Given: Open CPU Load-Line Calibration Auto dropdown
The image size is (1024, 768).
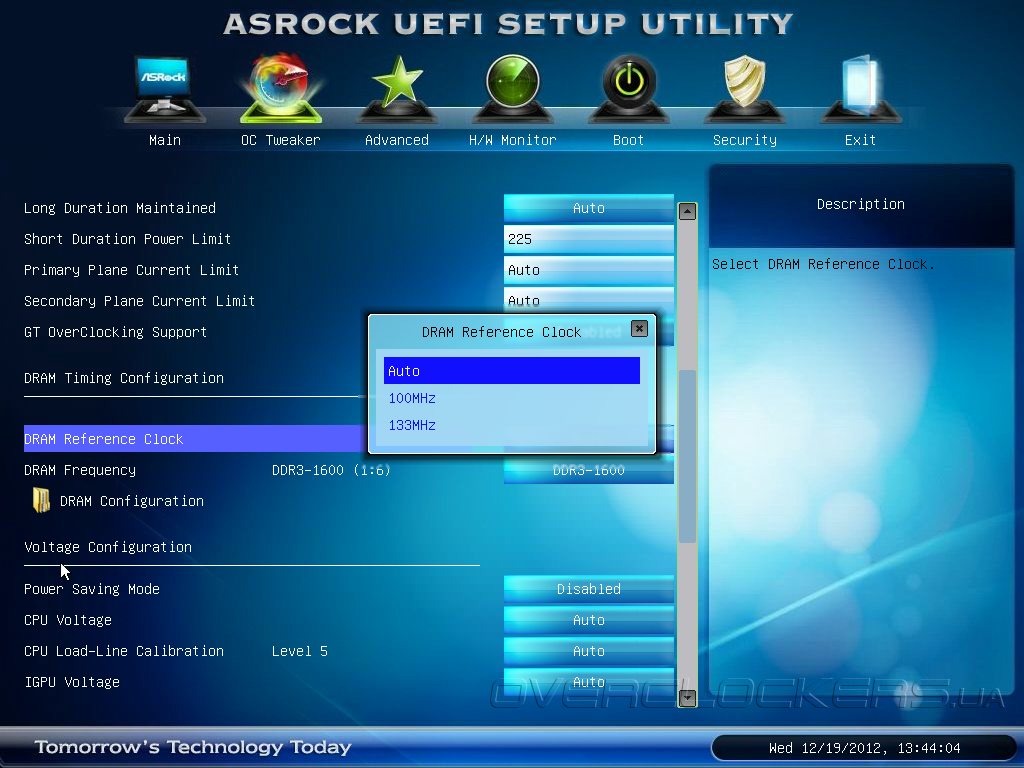Looking at the screenshot, I should click(588, 651).
